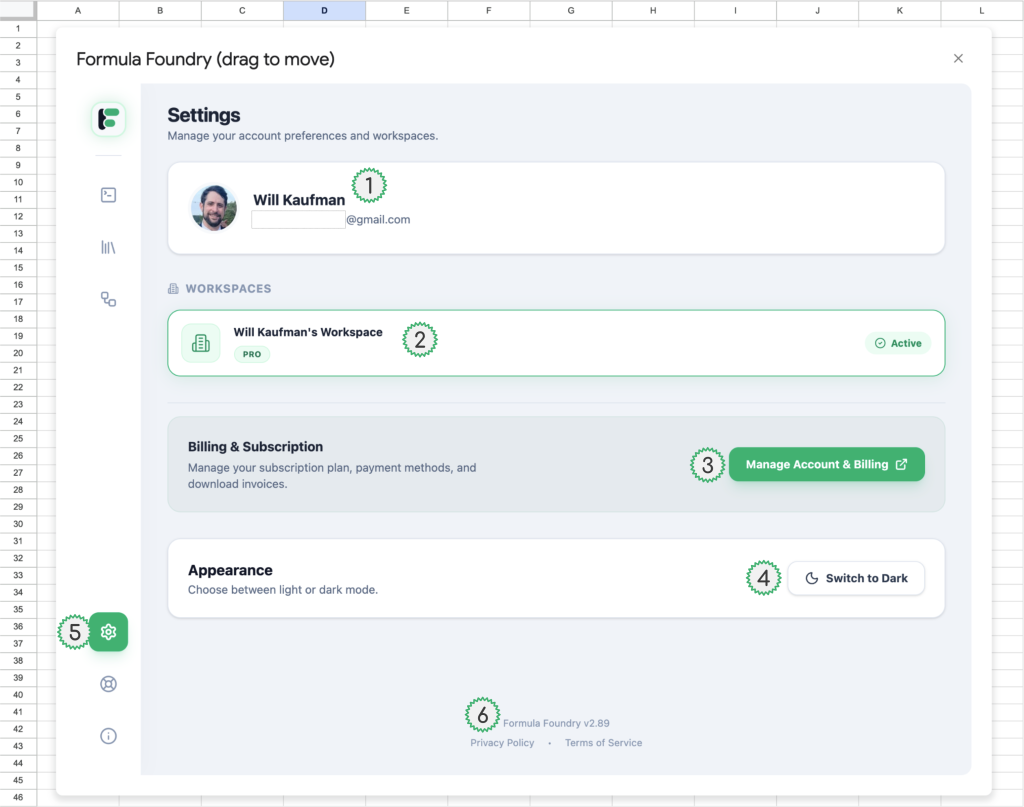
Task: Select the green Settings gear icon
Action: point(108,632)
